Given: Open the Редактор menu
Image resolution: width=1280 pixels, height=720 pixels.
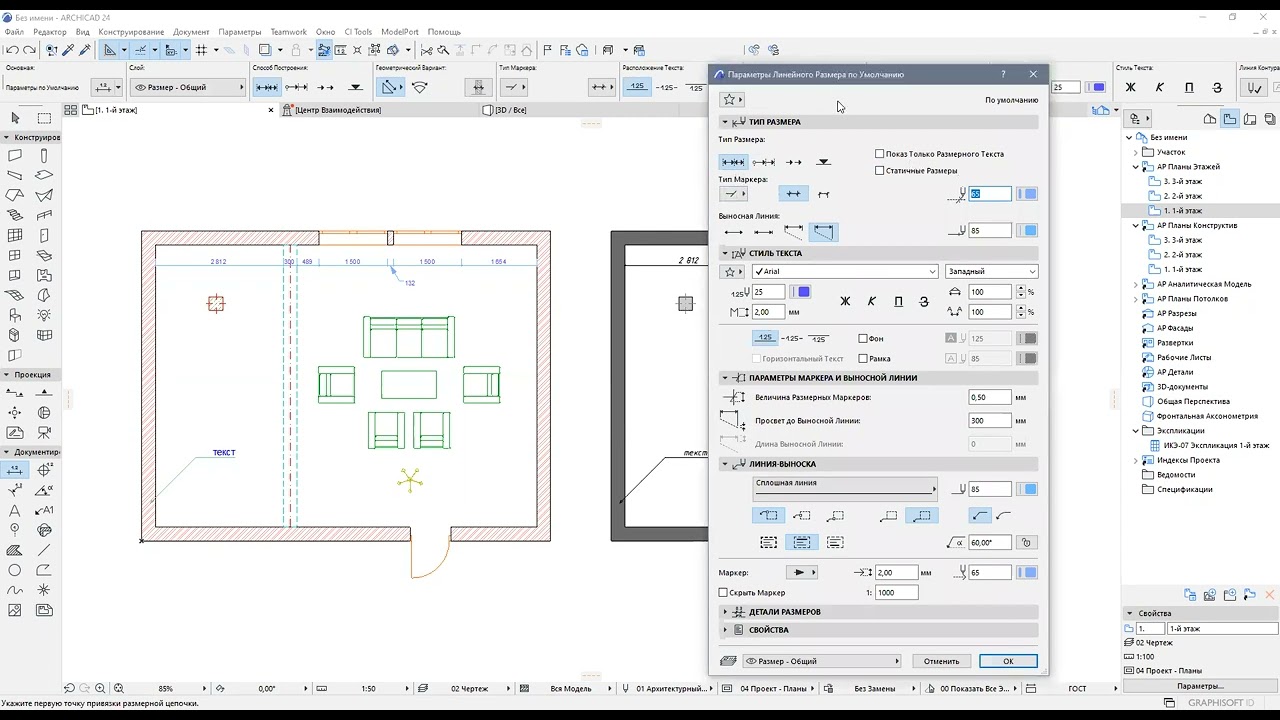Looking at the screenshot, I should click(x=50, y=32).
